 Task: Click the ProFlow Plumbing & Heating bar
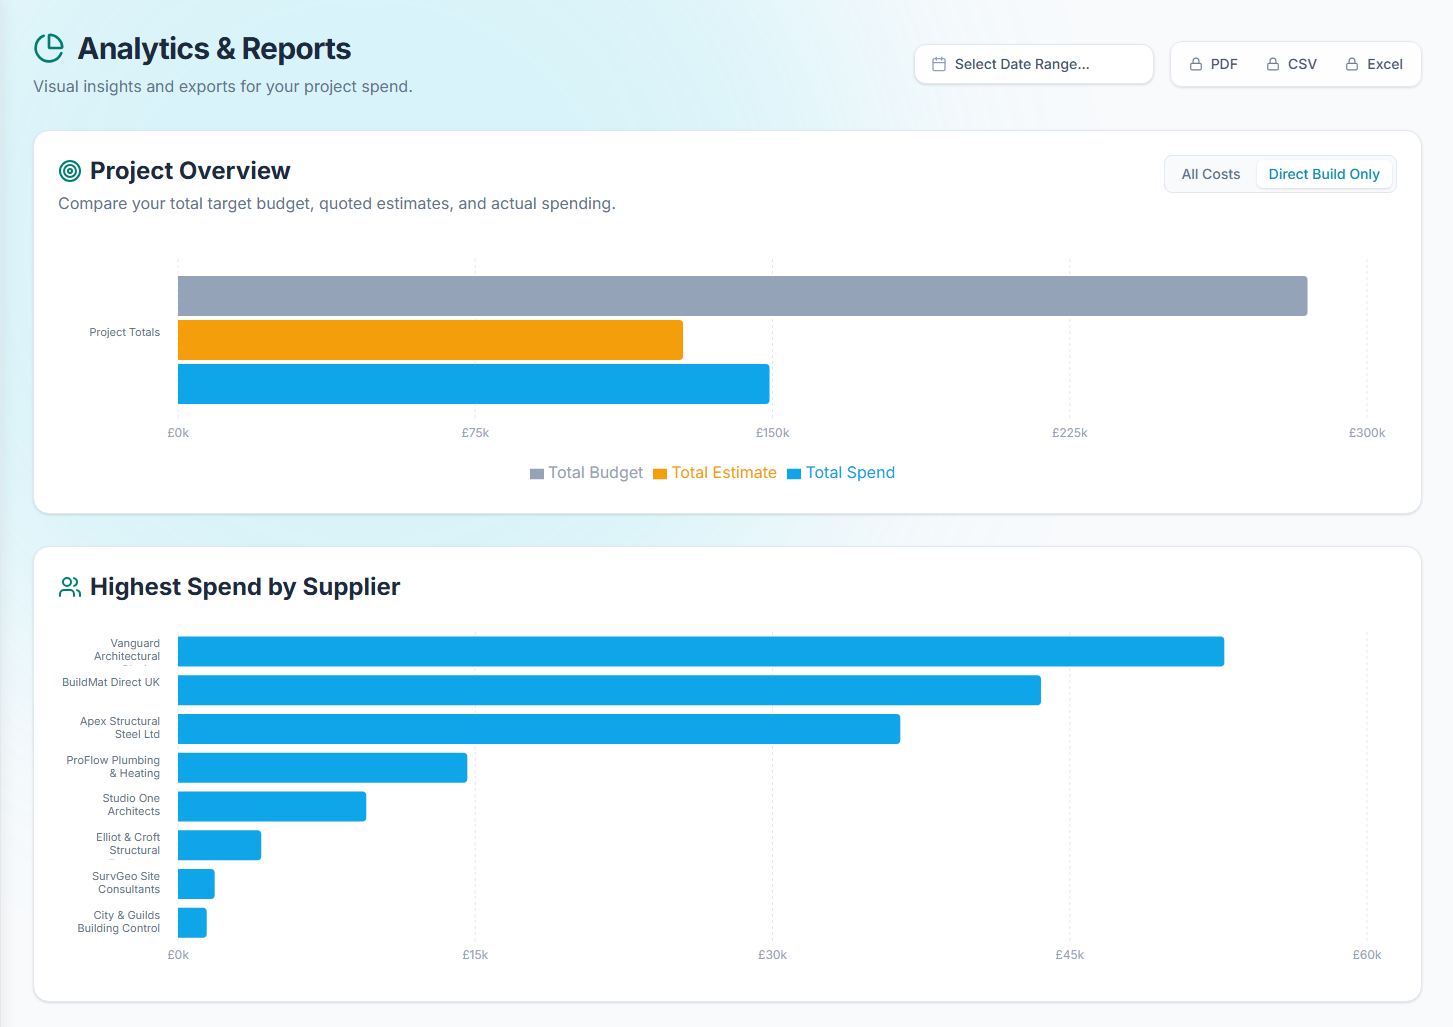tap(322, 768)
